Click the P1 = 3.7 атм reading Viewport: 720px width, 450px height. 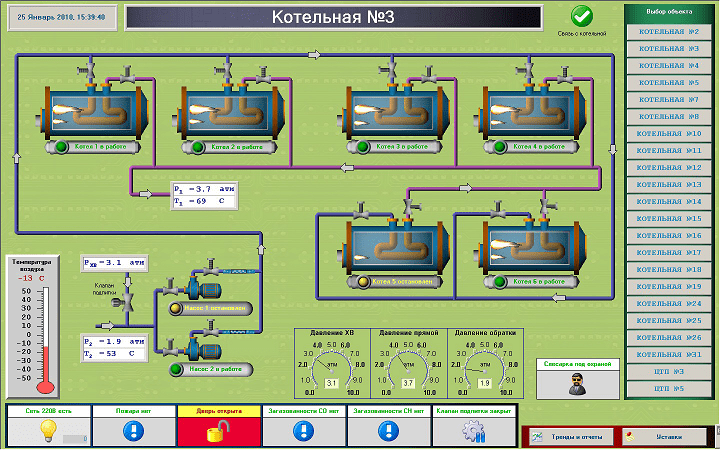(x=204, y=189)
